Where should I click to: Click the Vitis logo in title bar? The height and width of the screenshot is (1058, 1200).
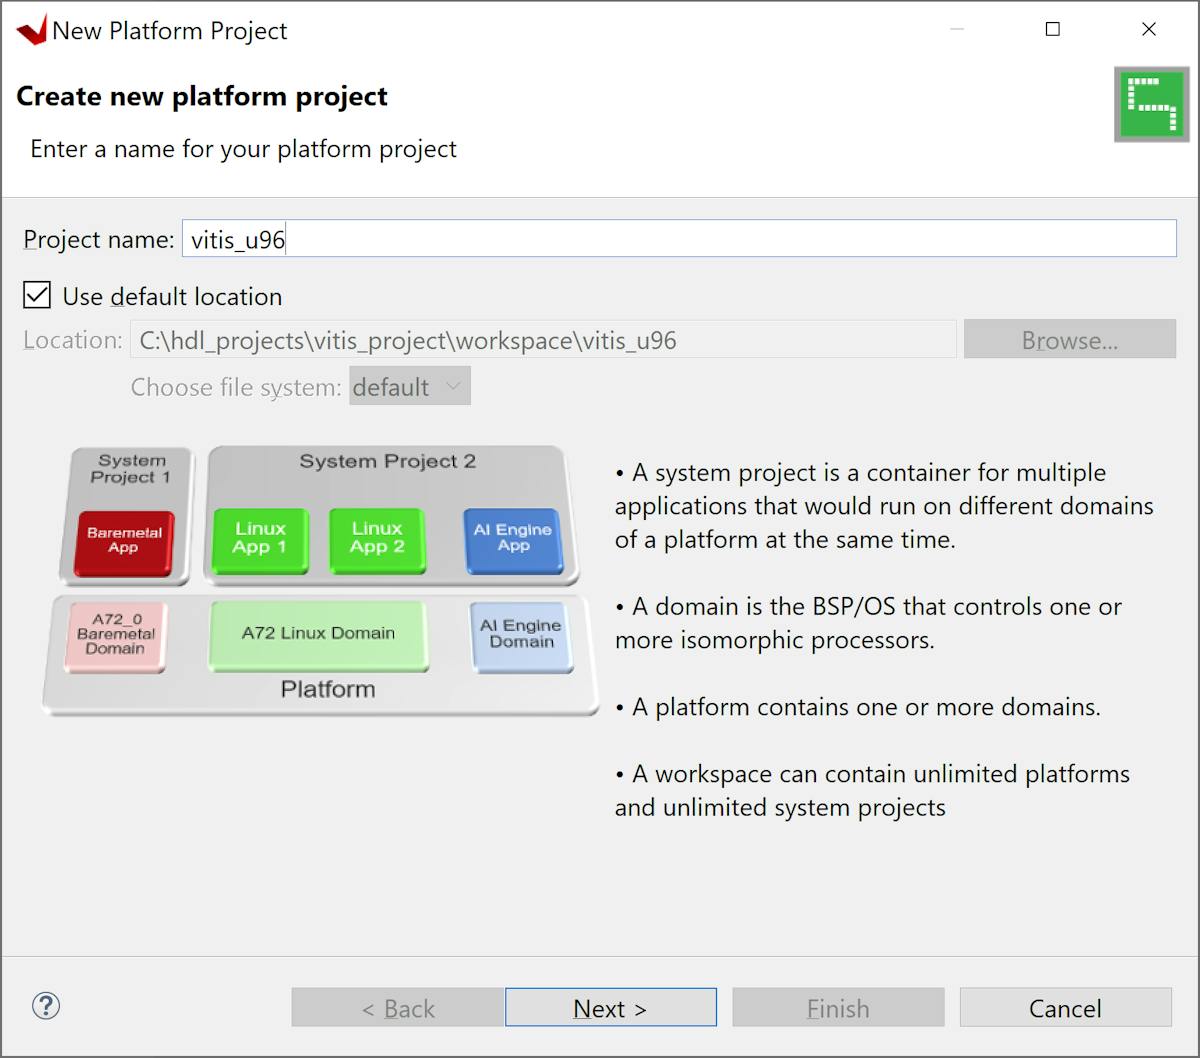point(31,31)
